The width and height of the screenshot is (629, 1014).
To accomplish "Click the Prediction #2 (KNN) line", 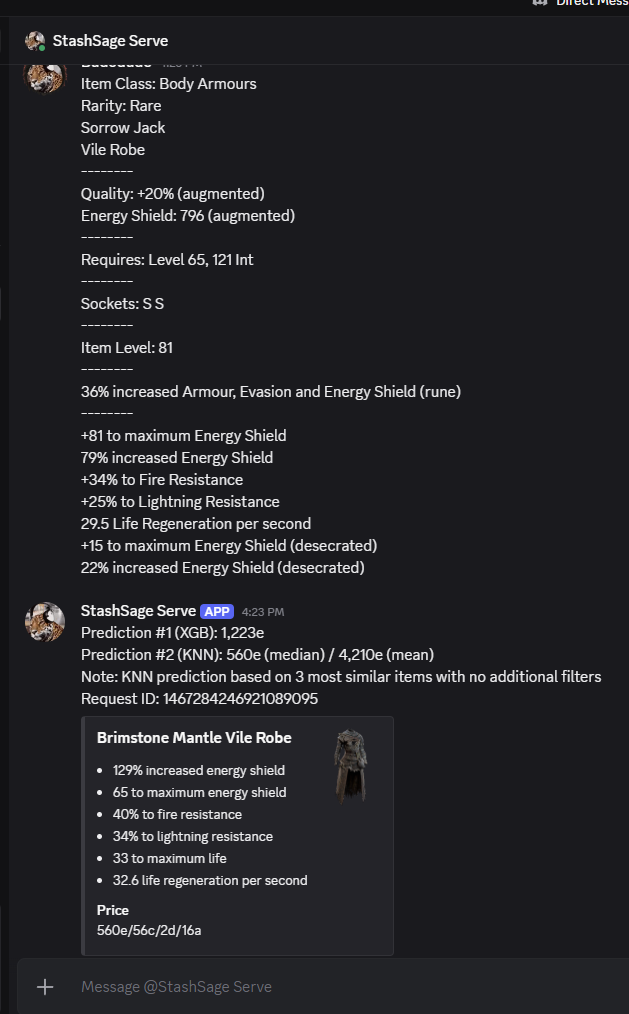I will click(257, 655).
